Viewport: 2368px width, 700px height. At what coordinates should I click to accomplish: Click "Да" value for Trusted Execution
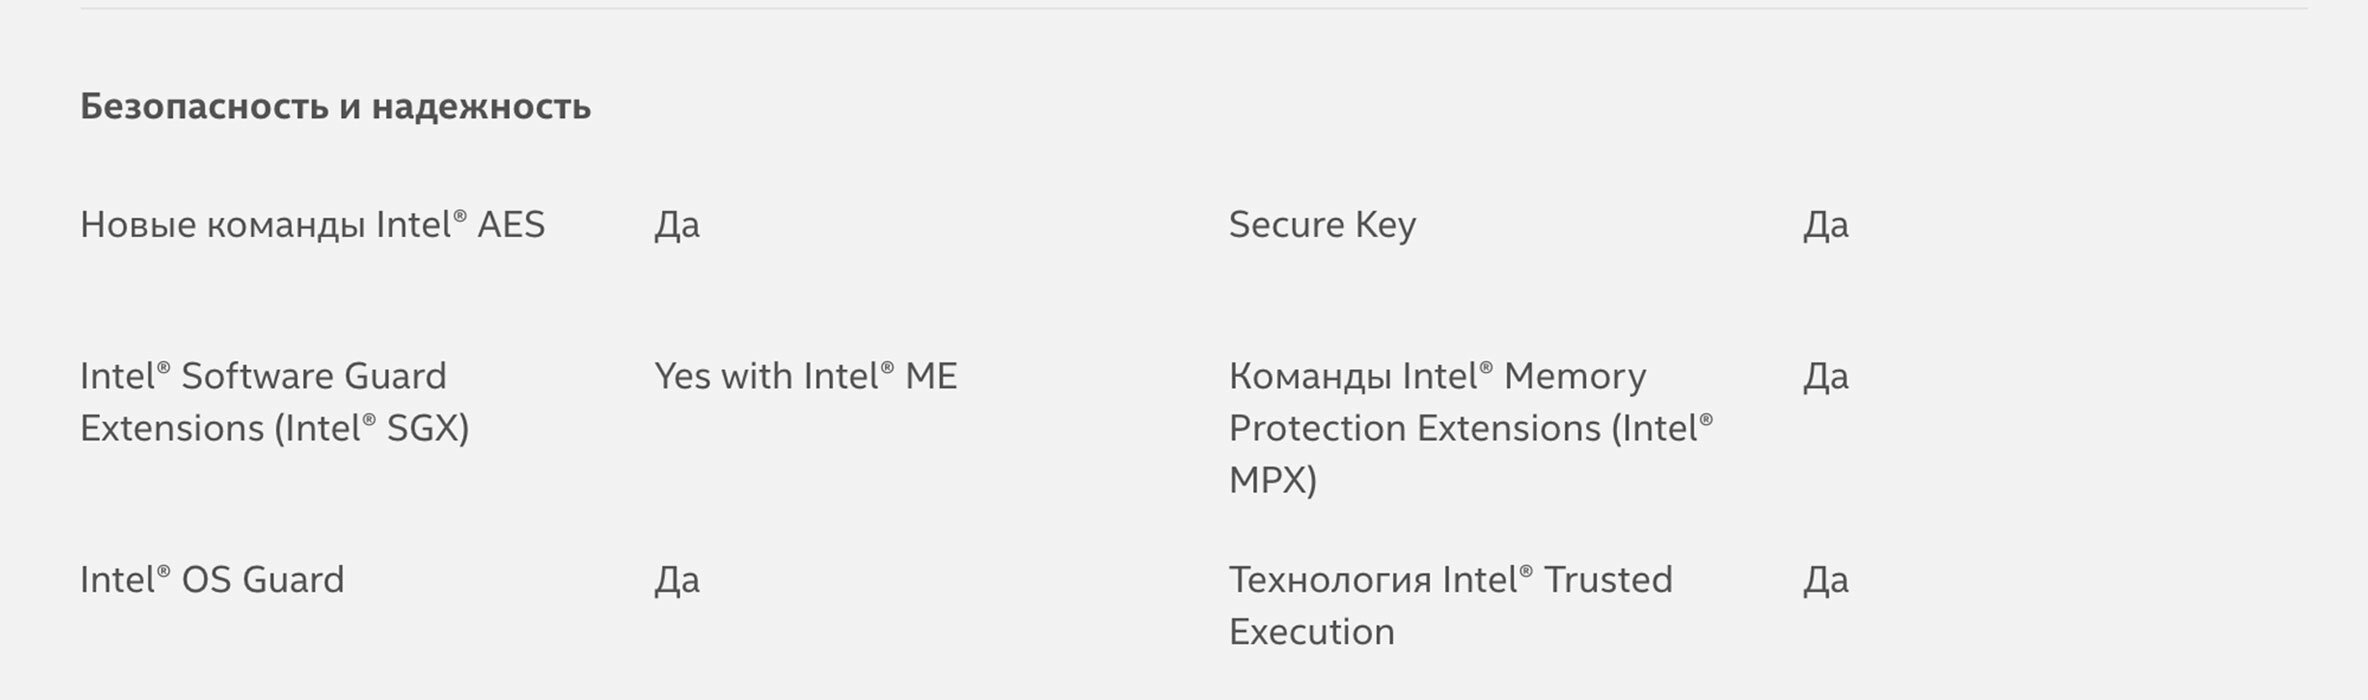[x=1825, y=580]
